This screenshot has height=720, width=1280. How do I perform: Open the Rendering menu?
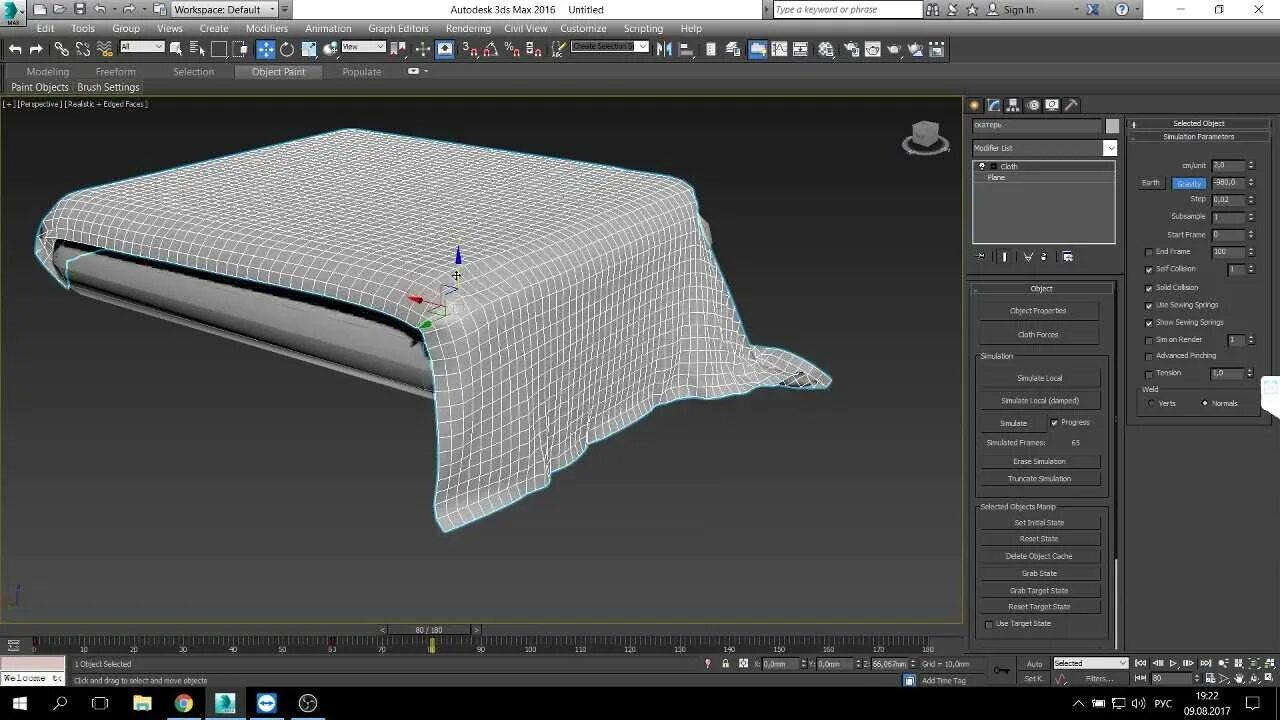tap(468, 28)
